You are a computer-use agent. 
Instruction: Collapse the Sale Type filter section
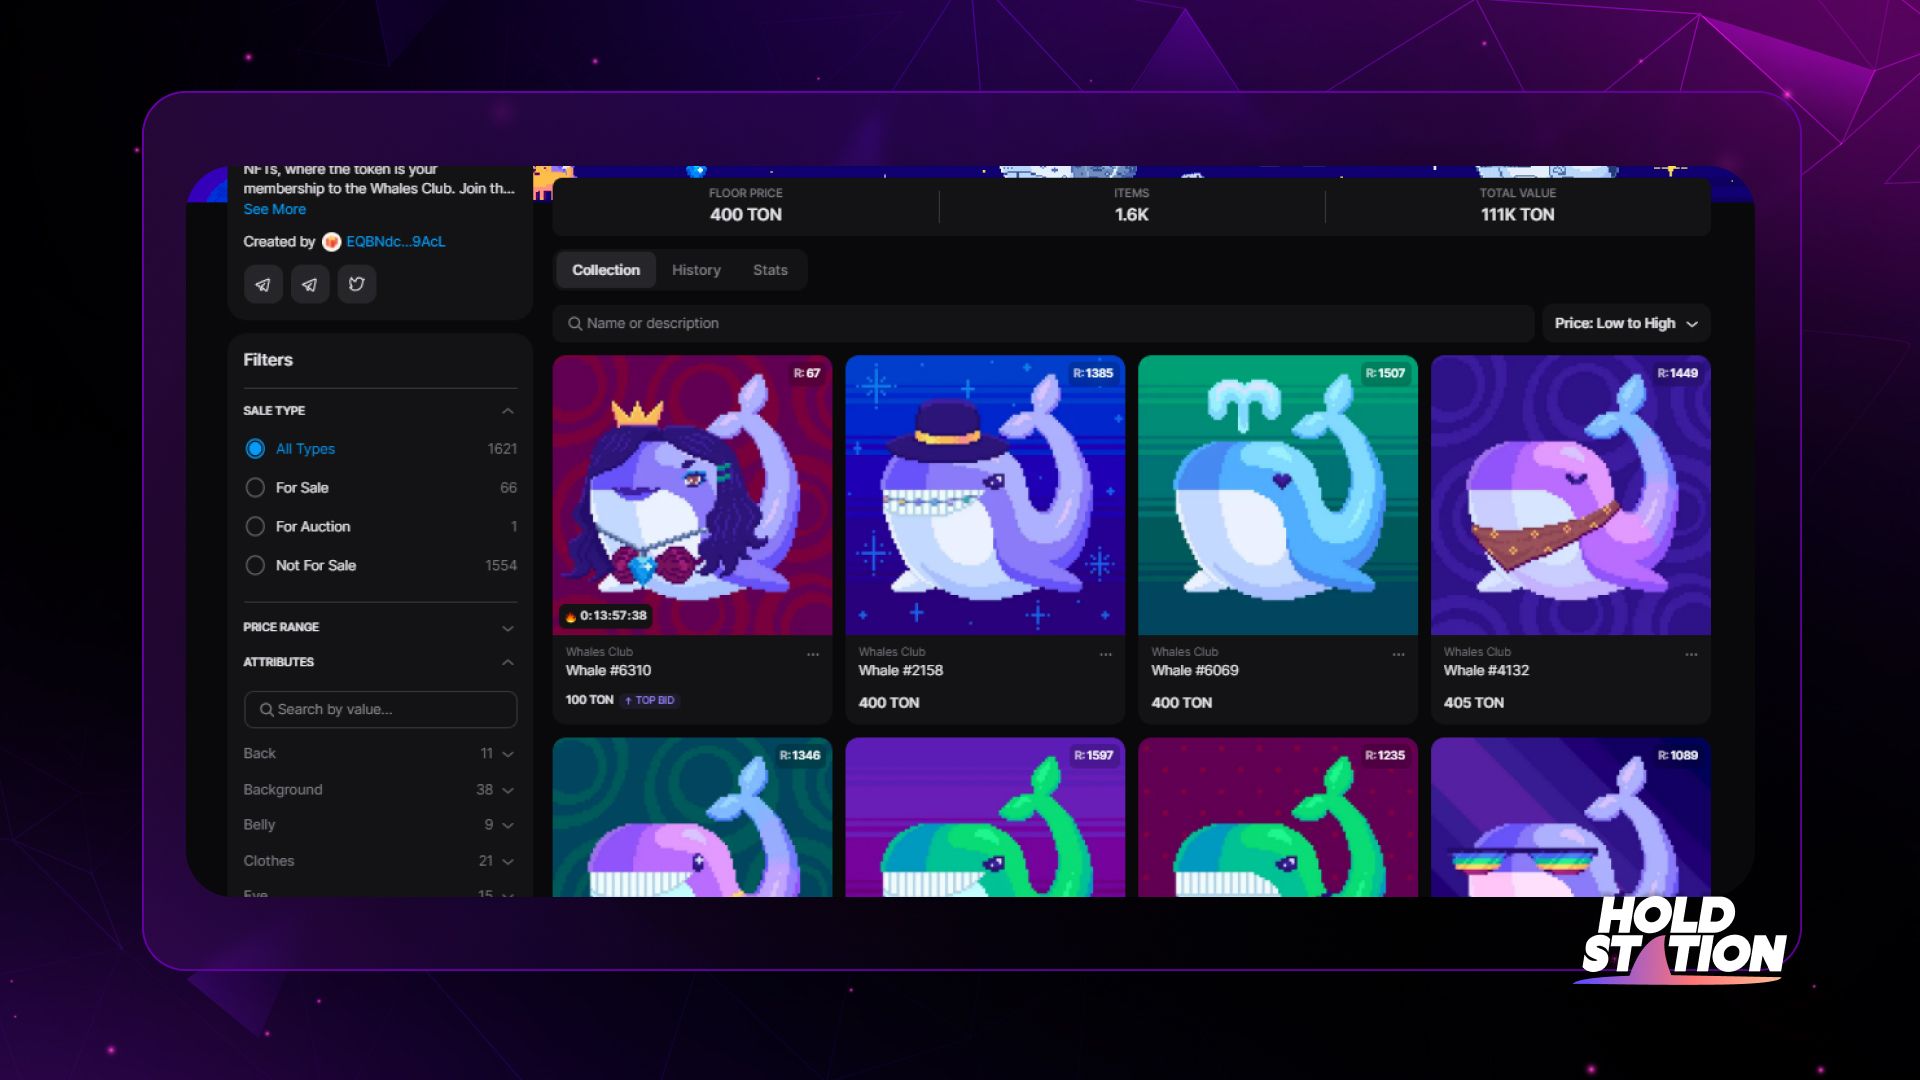[508, 411]
